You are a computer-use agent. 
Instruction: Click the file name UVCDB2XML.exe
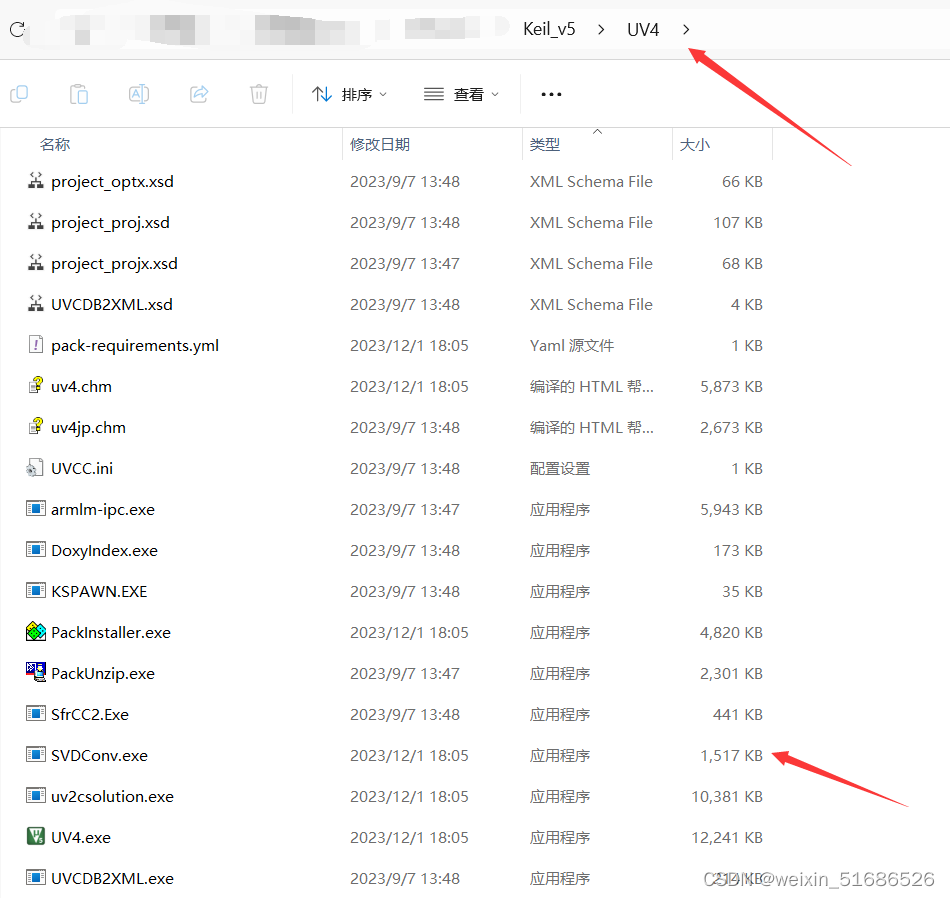tap(112, 879)
